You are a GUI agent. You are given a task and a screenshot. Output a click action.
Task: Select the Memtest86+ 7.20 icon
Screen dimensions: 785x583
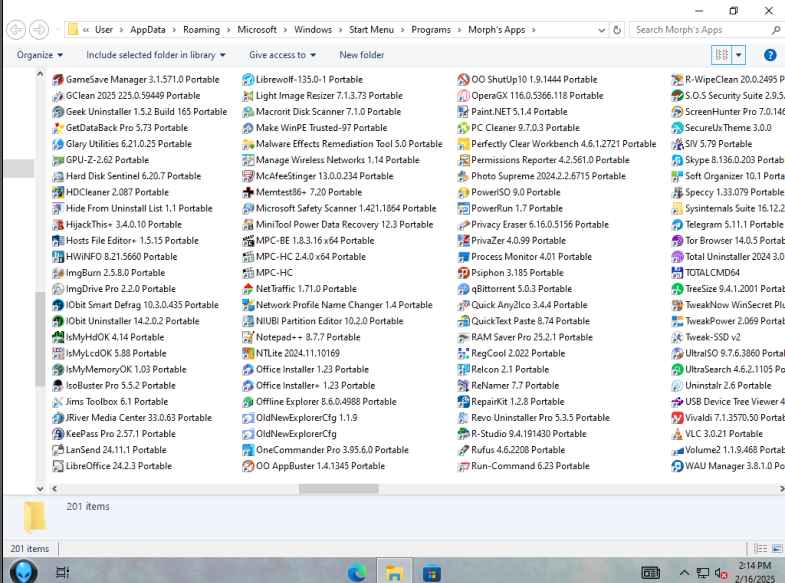pyautogui.click(x=248, y=192)
